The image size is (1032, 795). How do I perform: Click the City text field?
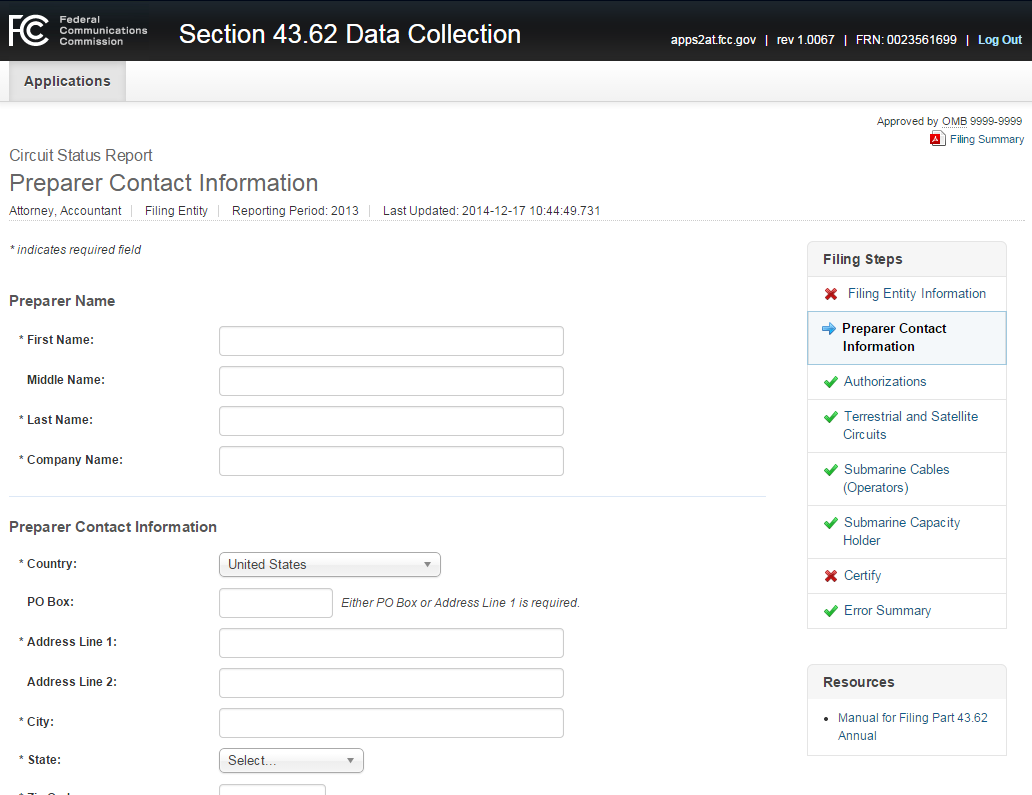click(x=391, y=723)
